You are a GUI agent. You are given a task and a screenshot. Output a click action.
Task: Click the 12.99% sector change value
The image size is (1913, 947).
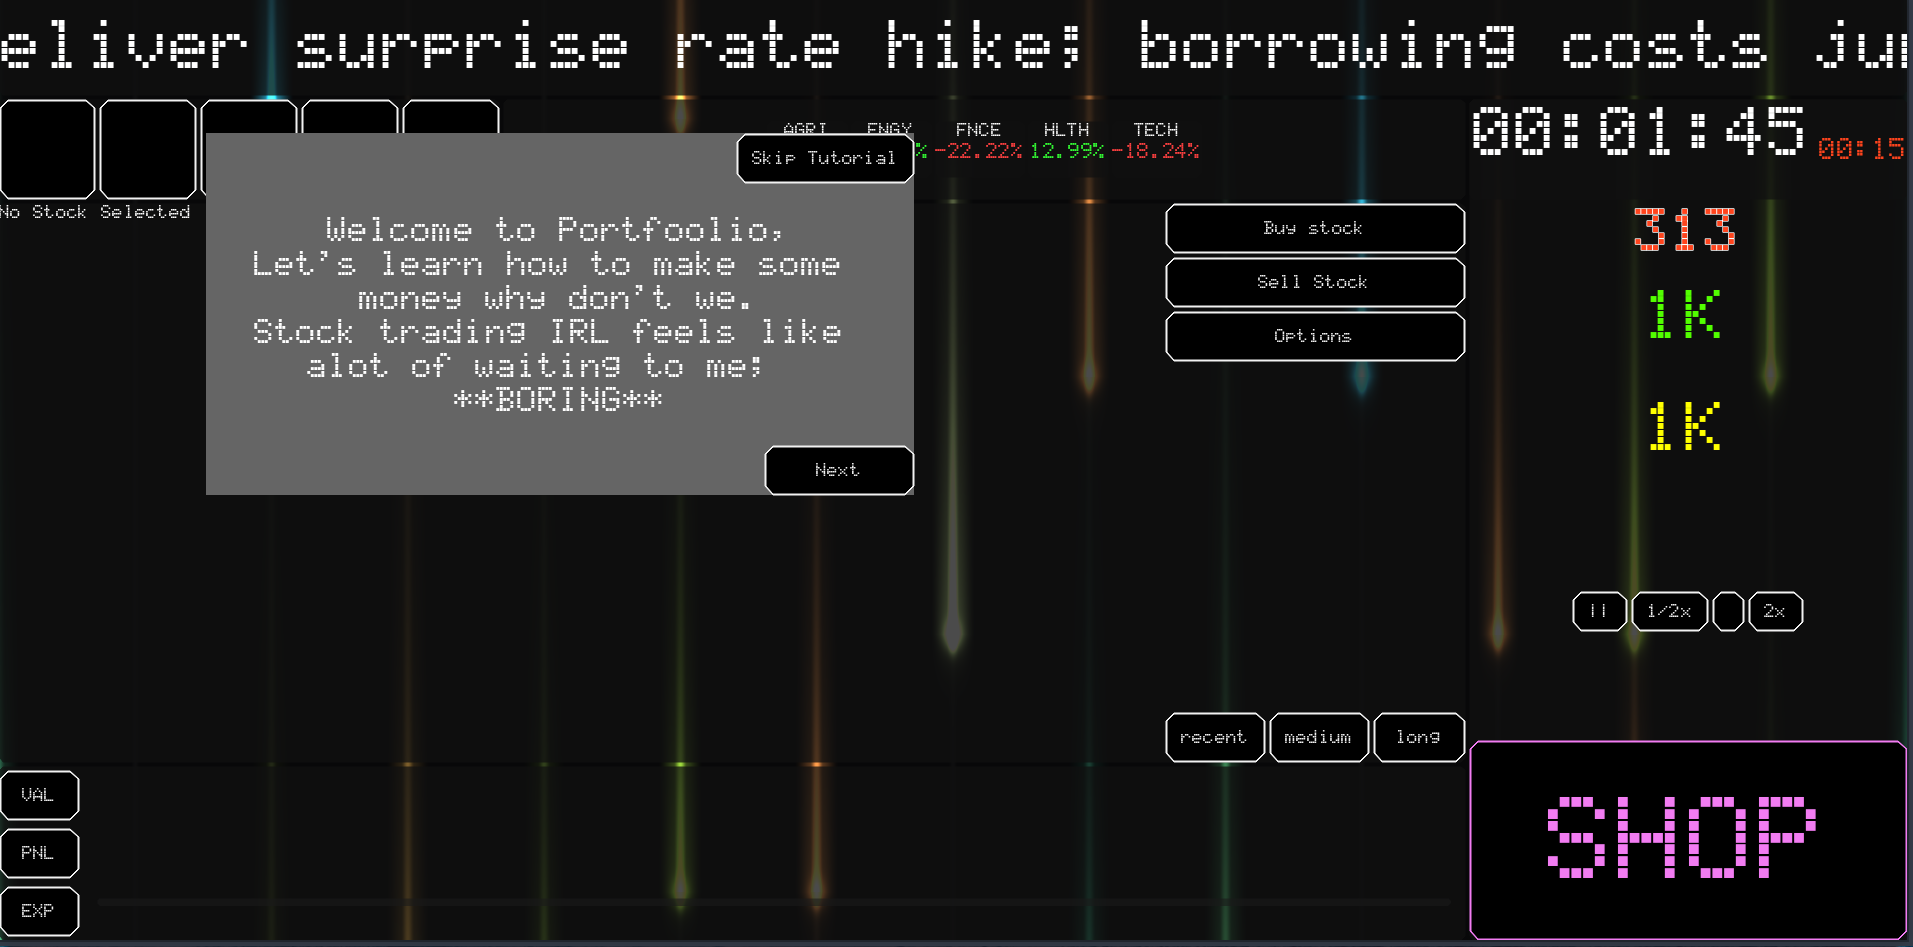[1067, 151]
